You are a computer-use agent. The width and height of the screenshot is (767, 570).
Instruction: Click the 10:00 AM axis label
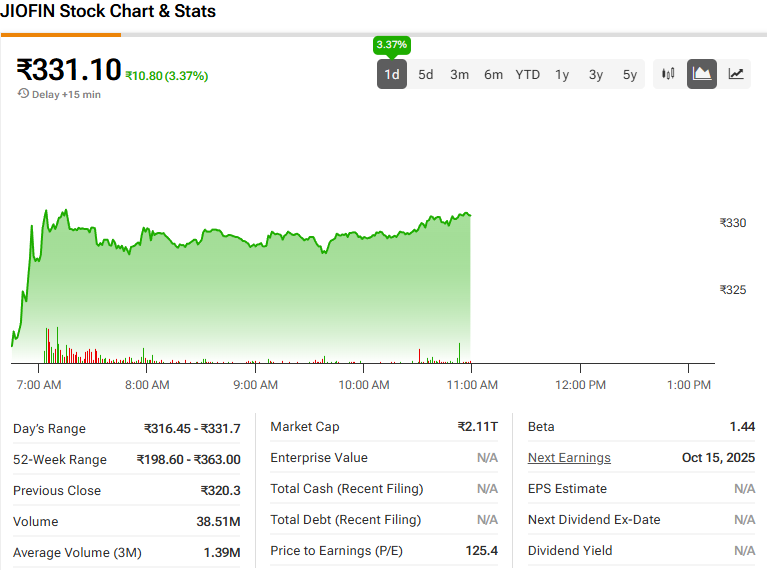click(364, 385)
